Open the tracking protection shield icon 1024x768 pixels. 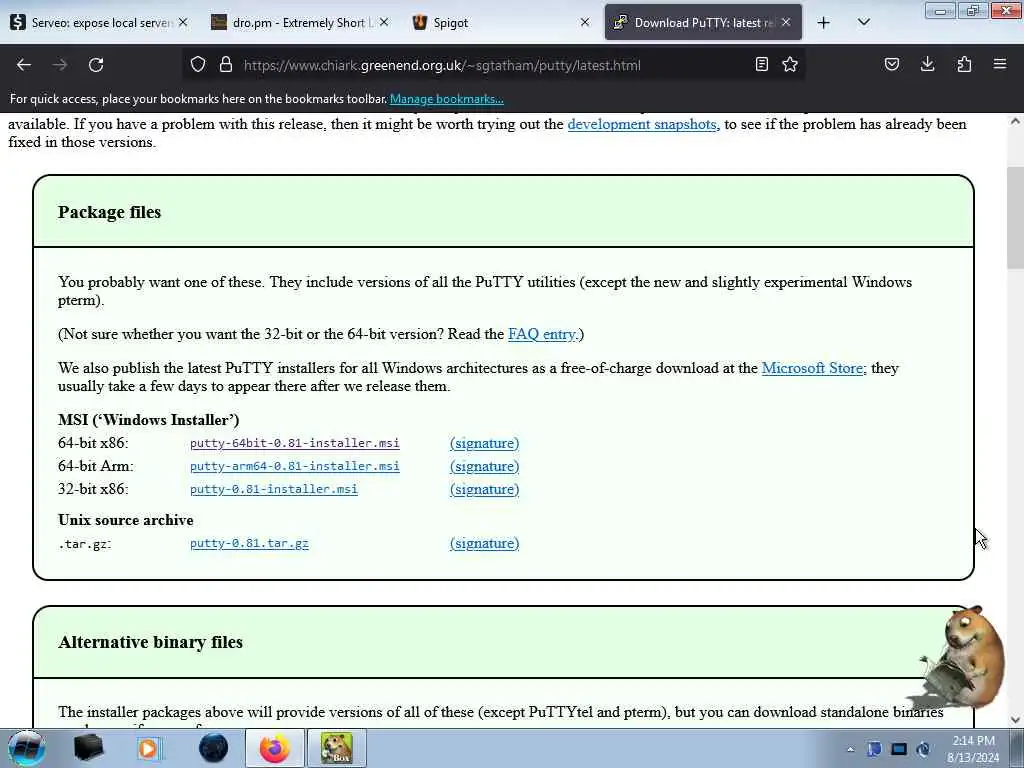[198, 65]
